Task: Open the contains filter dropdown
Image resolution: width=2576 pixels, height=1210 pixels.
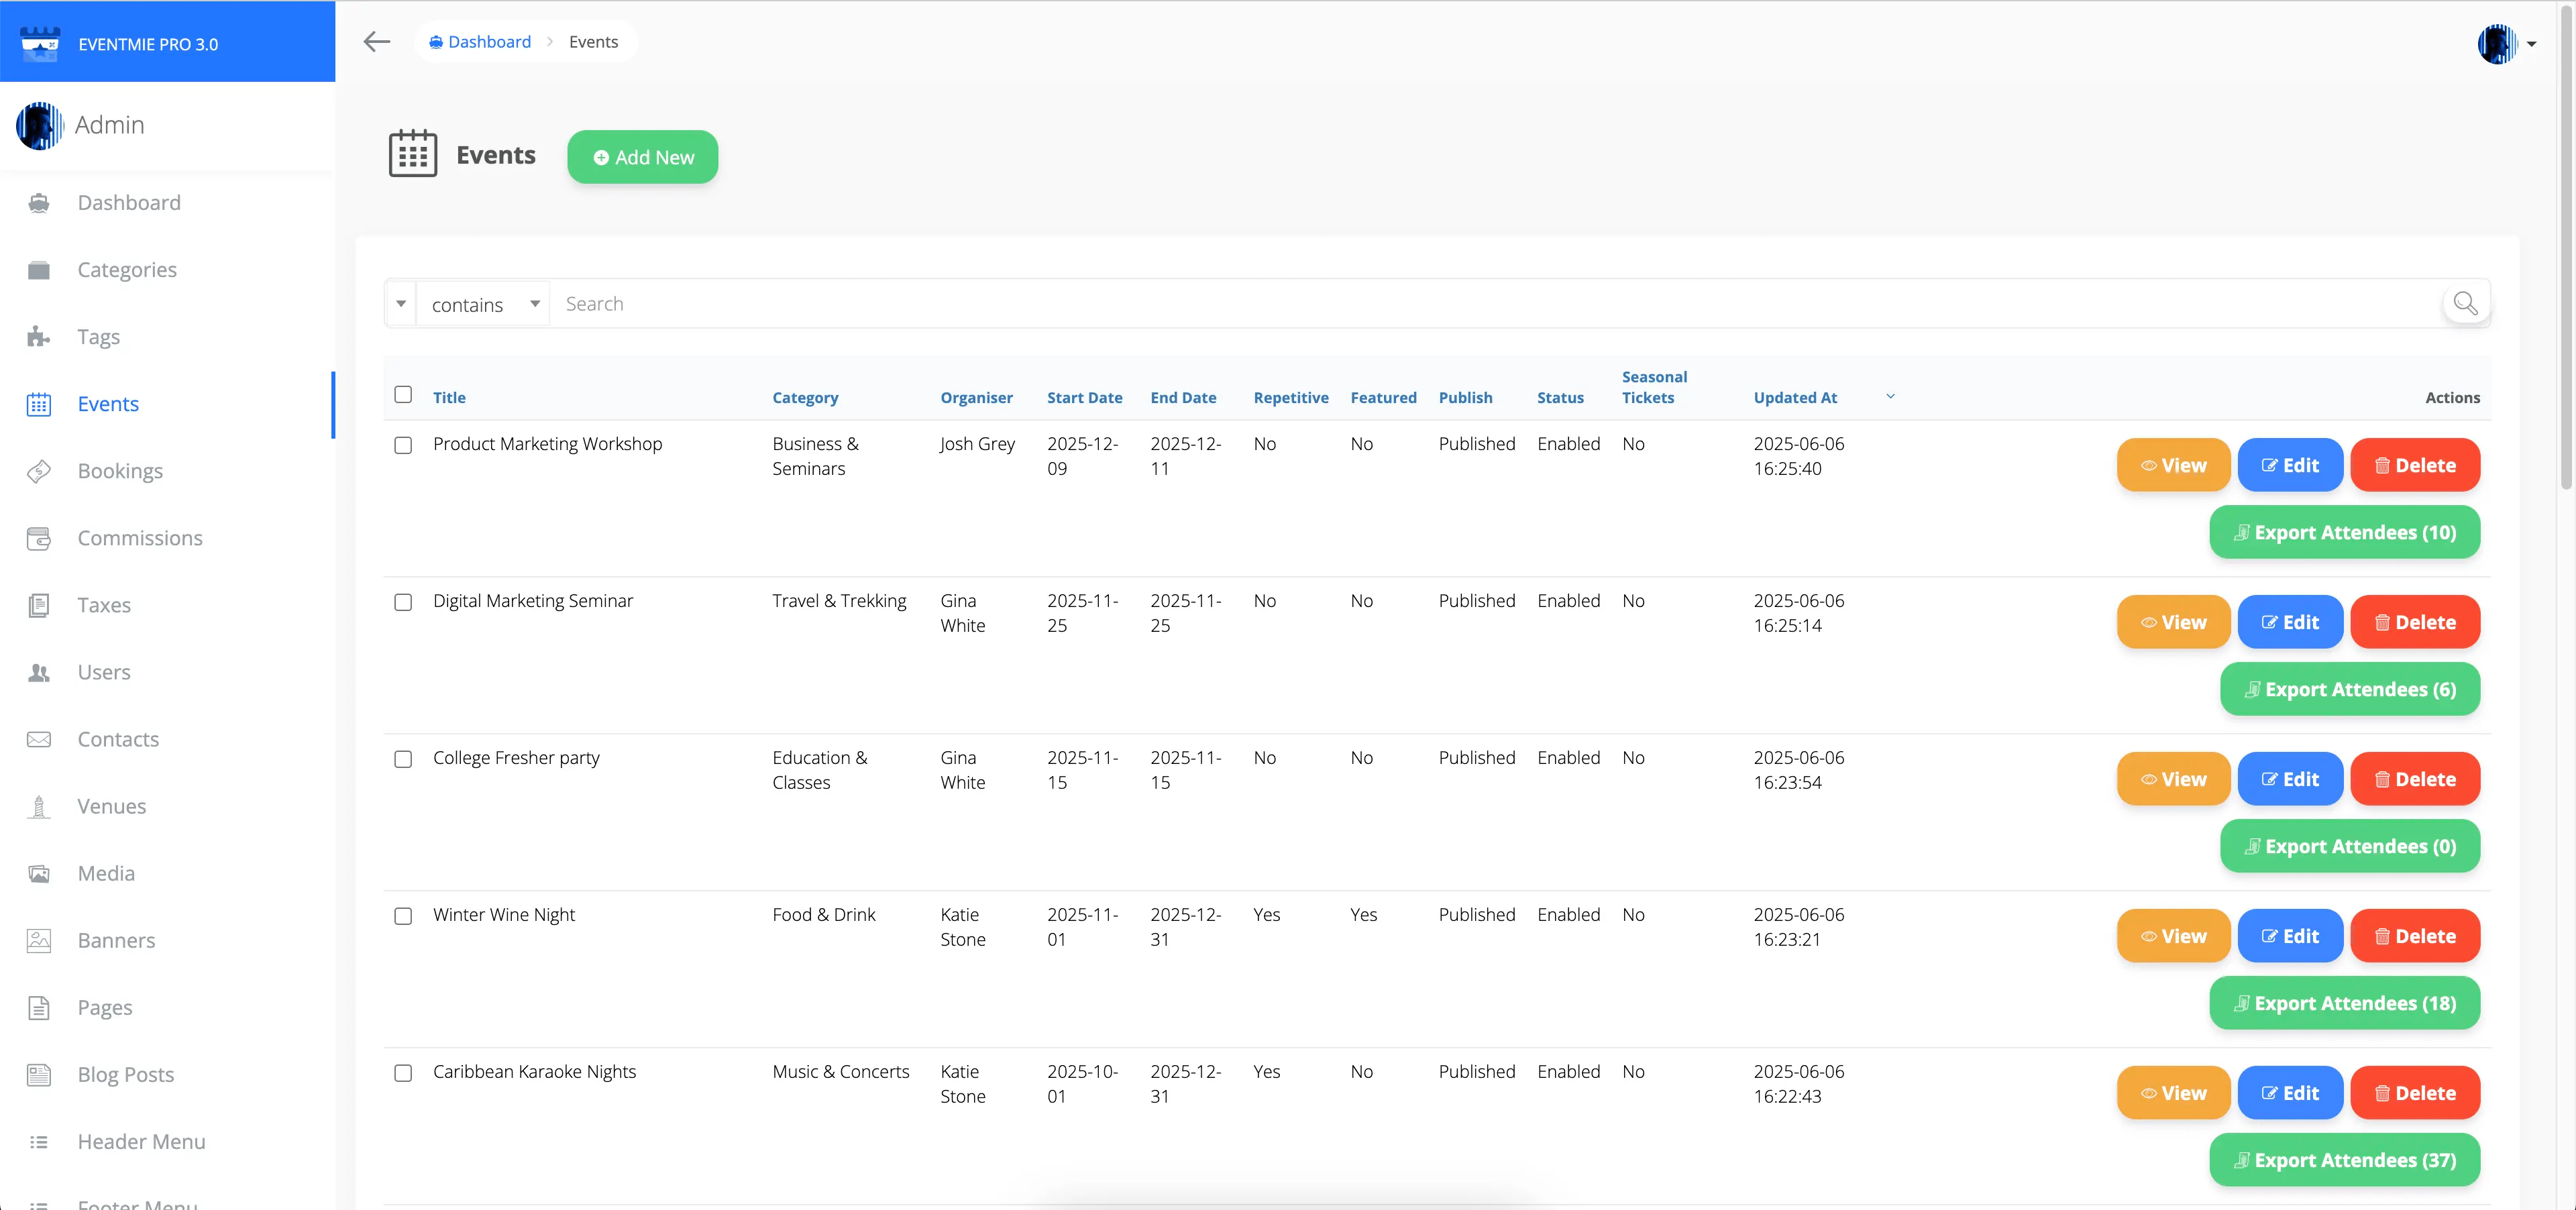Action: pos(484,304)
